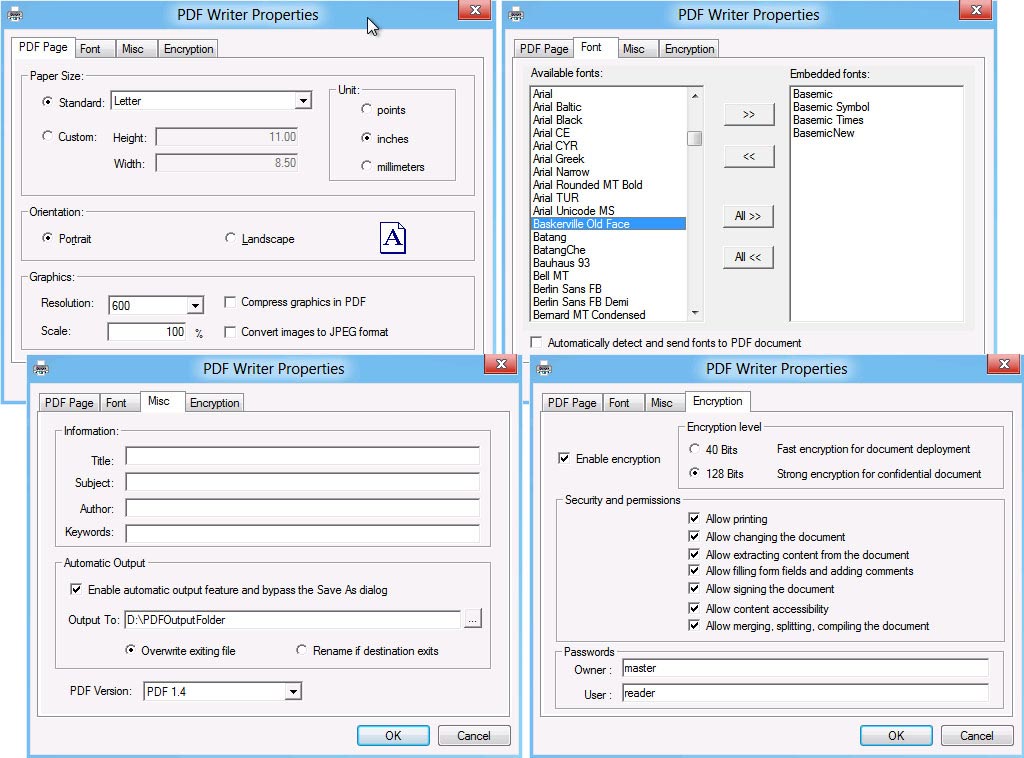This screenshot has width=1024, height=758.
Task: Open the Resolution 600 dropdown
Action: 195,305
